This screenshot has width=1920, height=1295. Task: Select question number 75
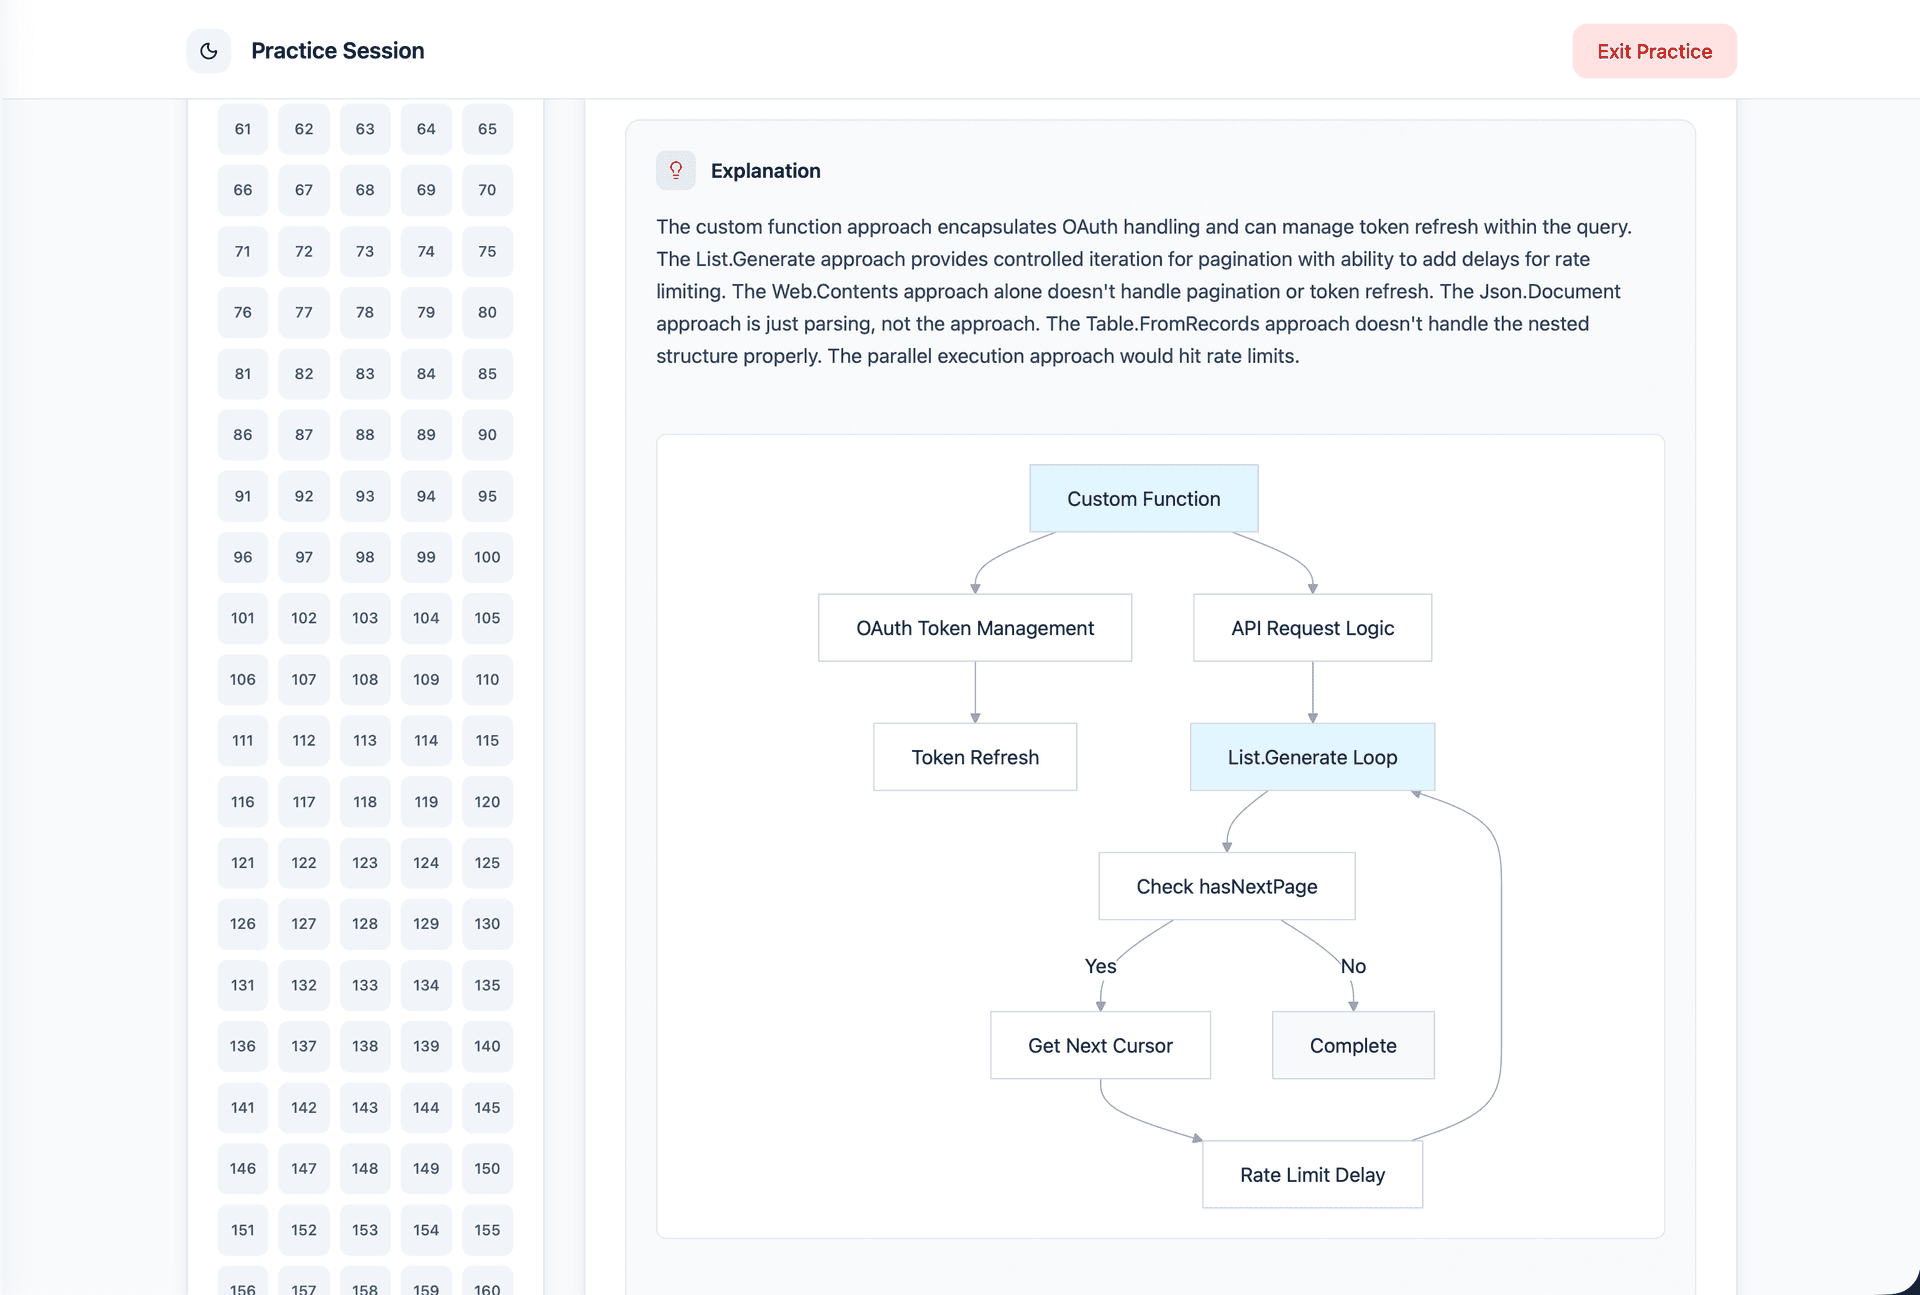[487, 251]
